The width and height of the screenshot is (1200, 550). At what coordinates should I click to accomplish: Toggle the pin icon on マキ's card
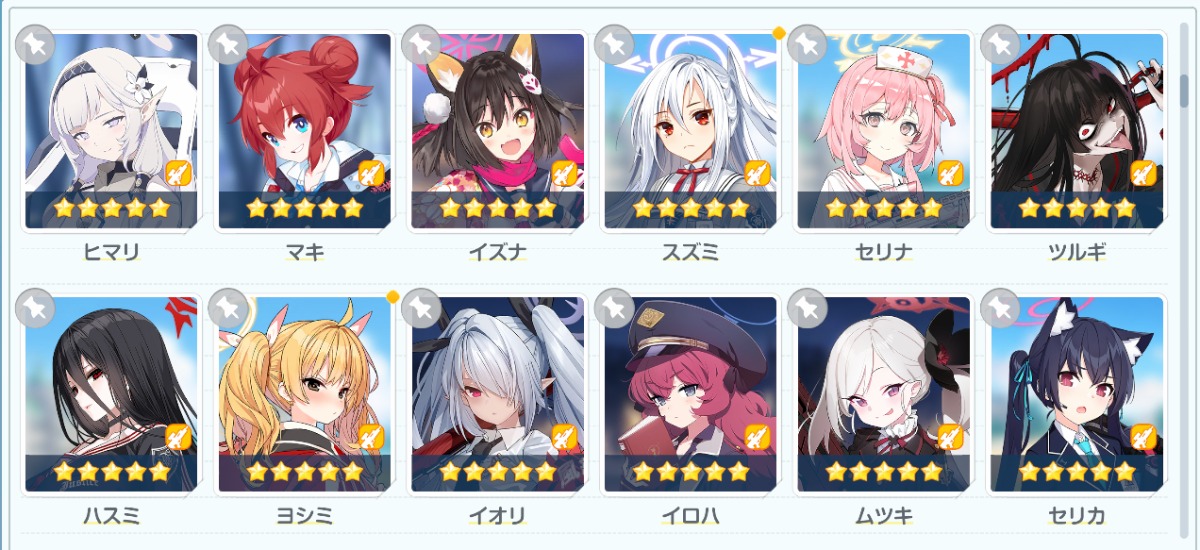point(228,44)
